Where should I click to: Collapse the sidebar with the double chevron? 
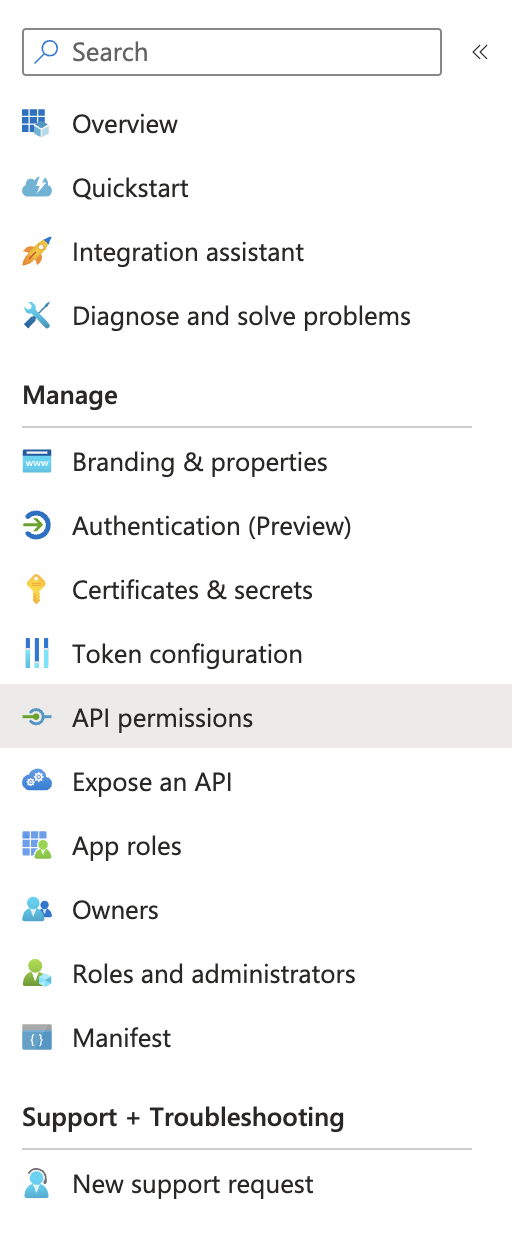[480, 52]
